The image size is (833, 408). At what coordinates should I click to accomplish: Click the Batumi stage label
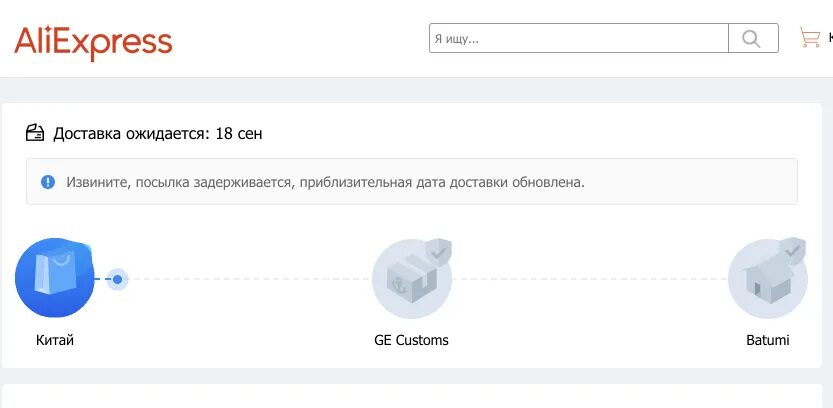(767, 340)
